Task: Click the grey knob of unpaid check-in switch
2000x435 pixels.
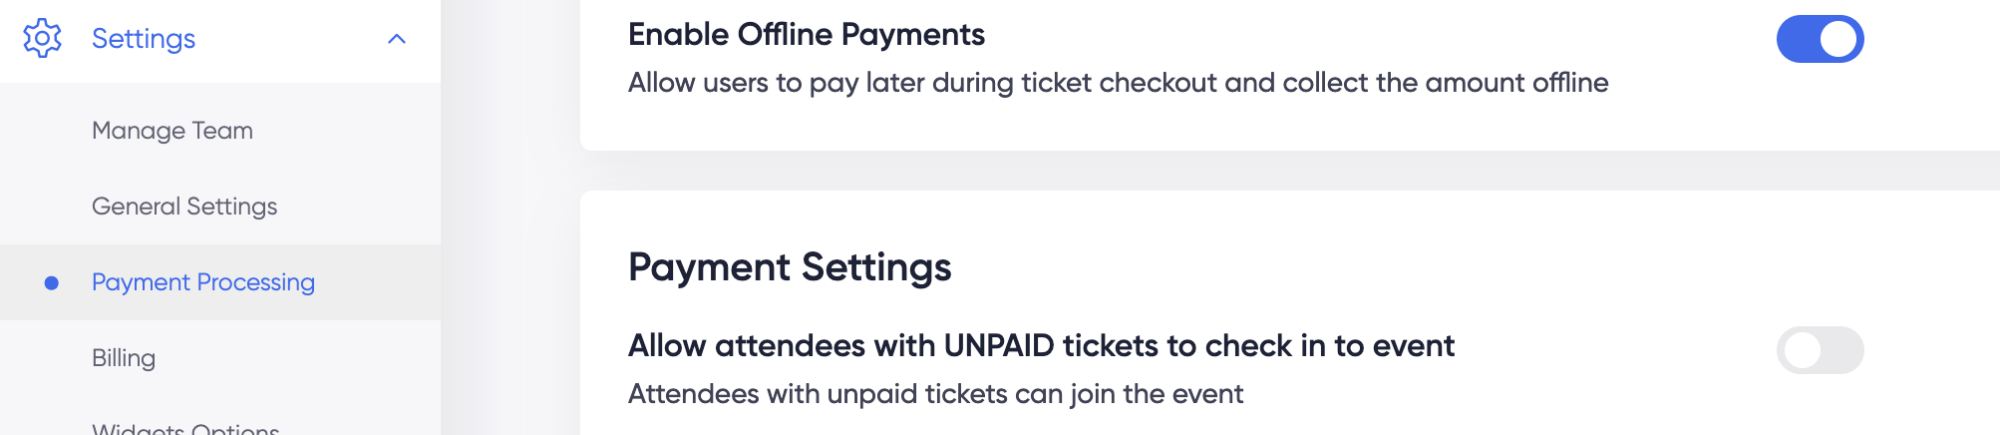Action: pyautogui.click(x=1802, y=350)
